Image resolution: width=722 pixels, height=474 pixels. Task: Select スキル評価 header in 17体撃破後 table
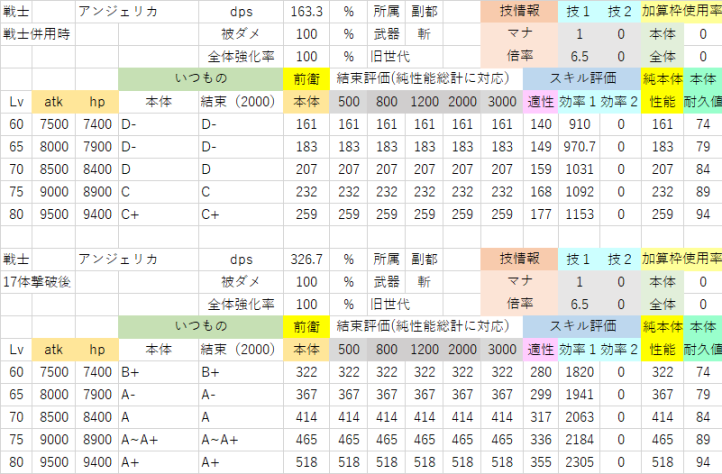pyautogui.click(x=582, y=327)
